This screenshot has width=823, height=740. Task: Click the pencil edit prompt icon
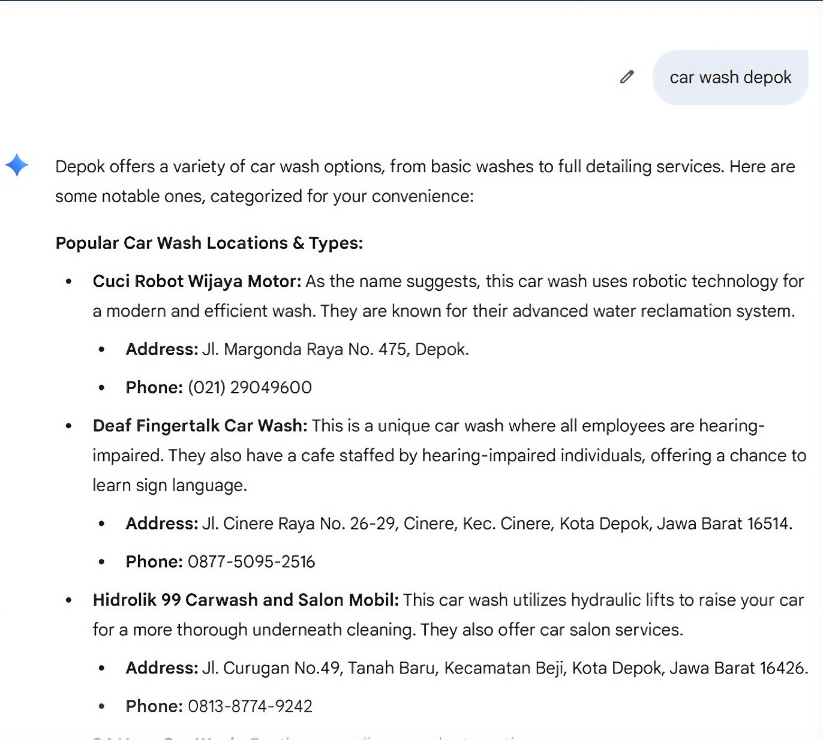click(x=627, y=77)
